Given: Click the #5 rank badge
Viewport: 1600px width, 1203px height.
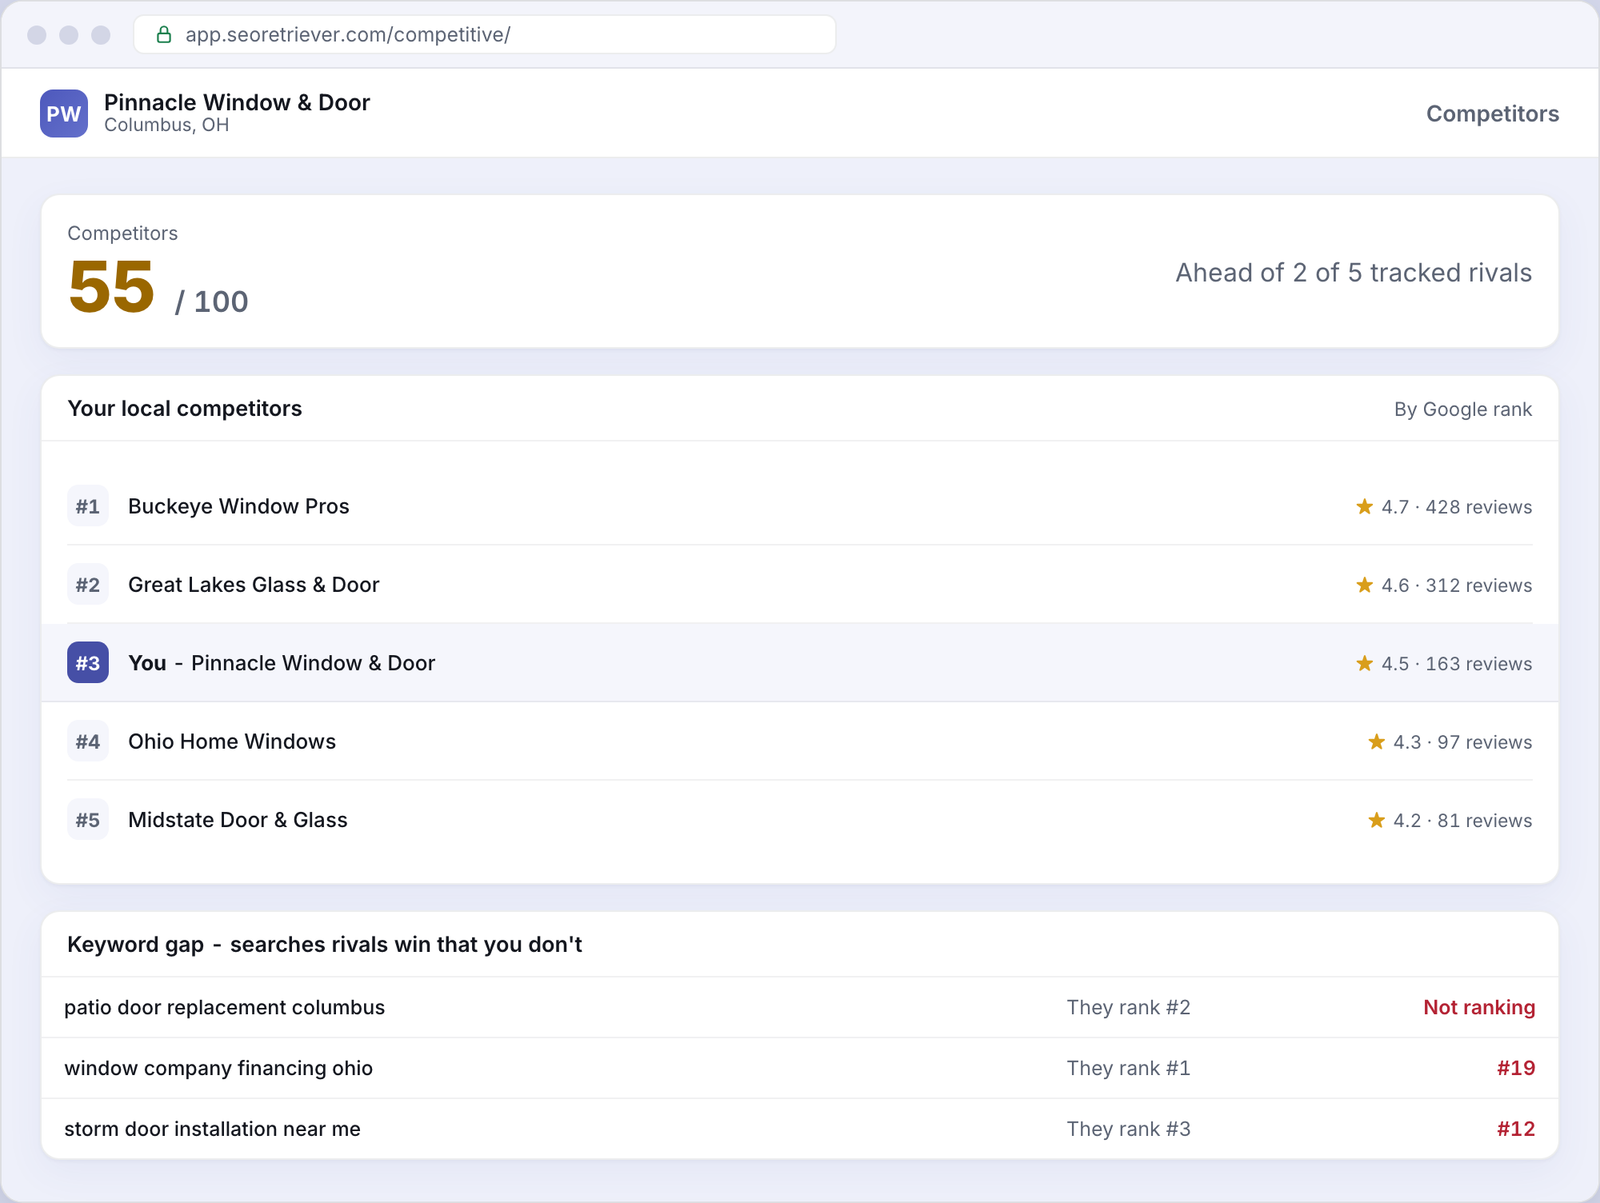Looking at the screenshot, I should click(88, 820).
